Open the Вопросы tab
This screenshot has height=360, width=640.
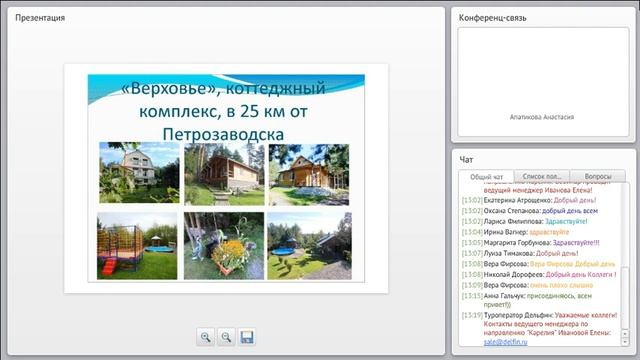click(x=598, y=176)
